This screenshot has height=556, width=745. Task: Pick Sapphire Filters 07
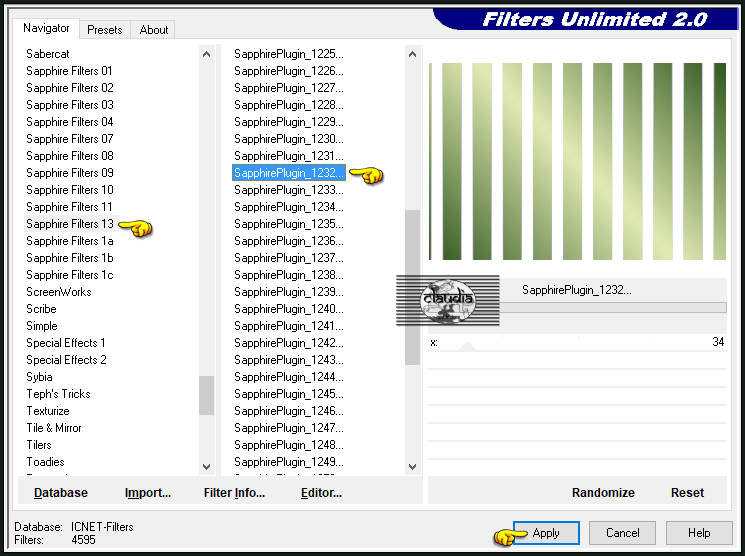tap(70, 139)
